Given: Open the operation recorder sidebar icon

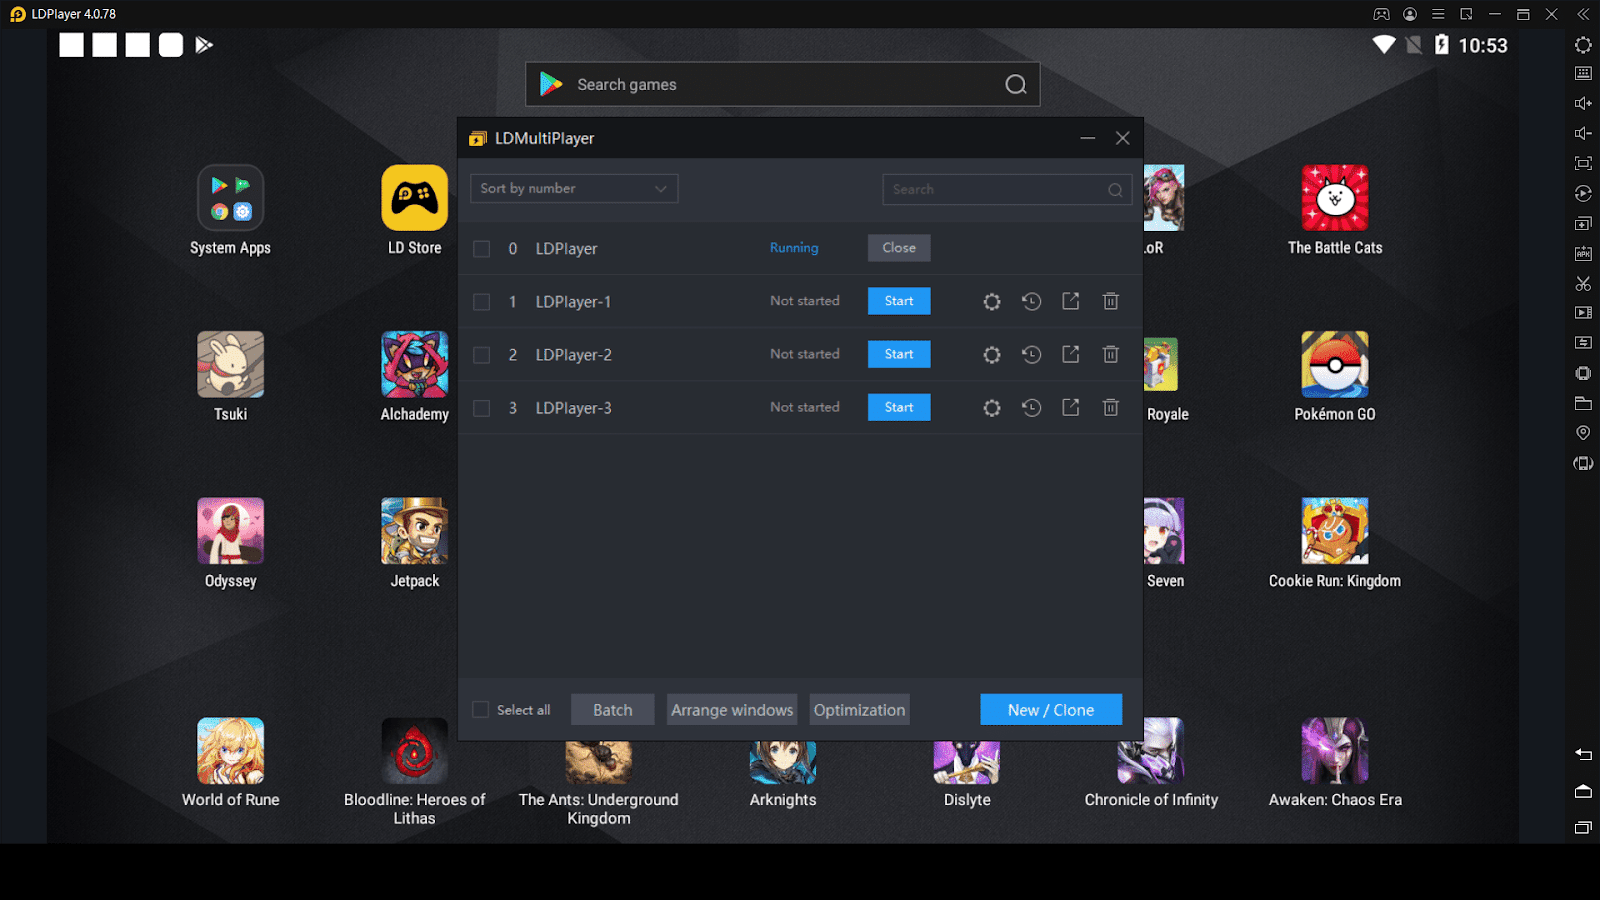Looking at the screenshot, I should pos(1583,193).
